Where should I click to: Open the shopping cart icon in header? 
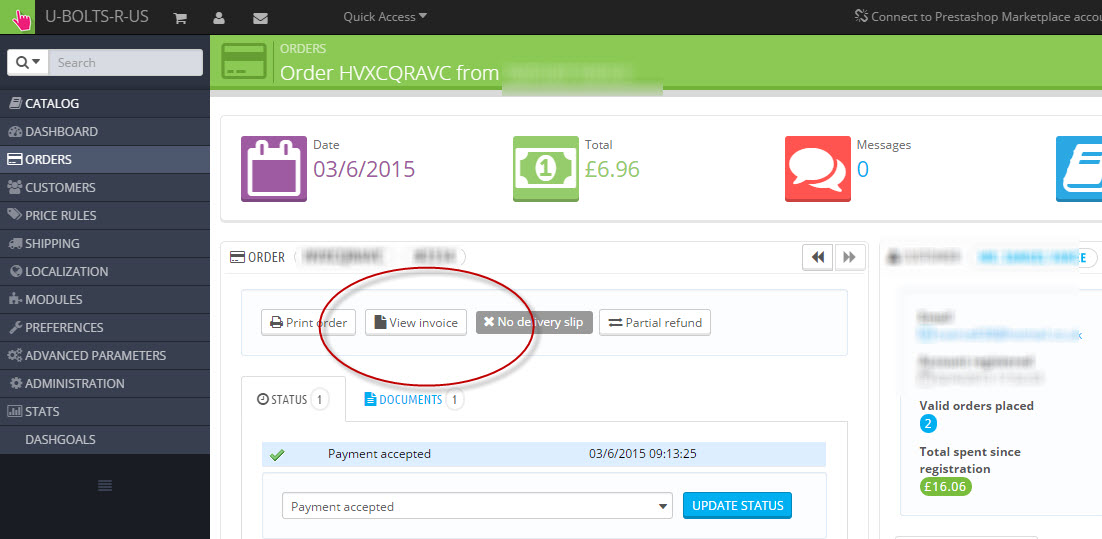click(x=180, y=18)
